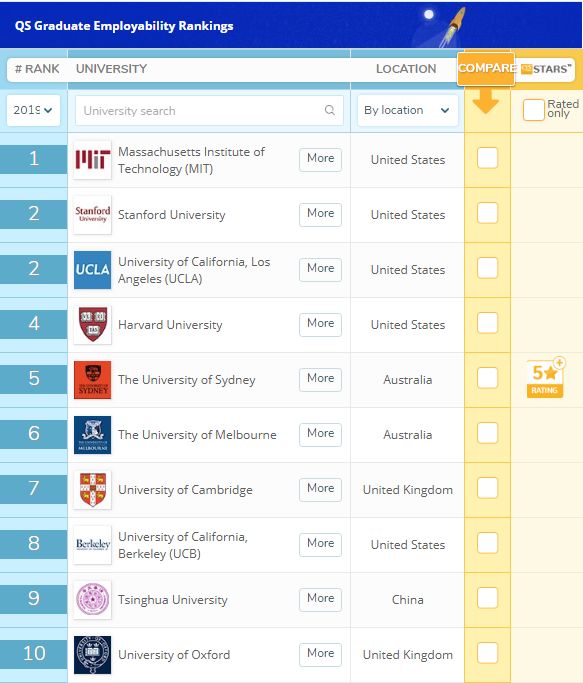Open the 2019 year dropdown
Viewport: 583px width, 683px height.
(x=33, y=110)
